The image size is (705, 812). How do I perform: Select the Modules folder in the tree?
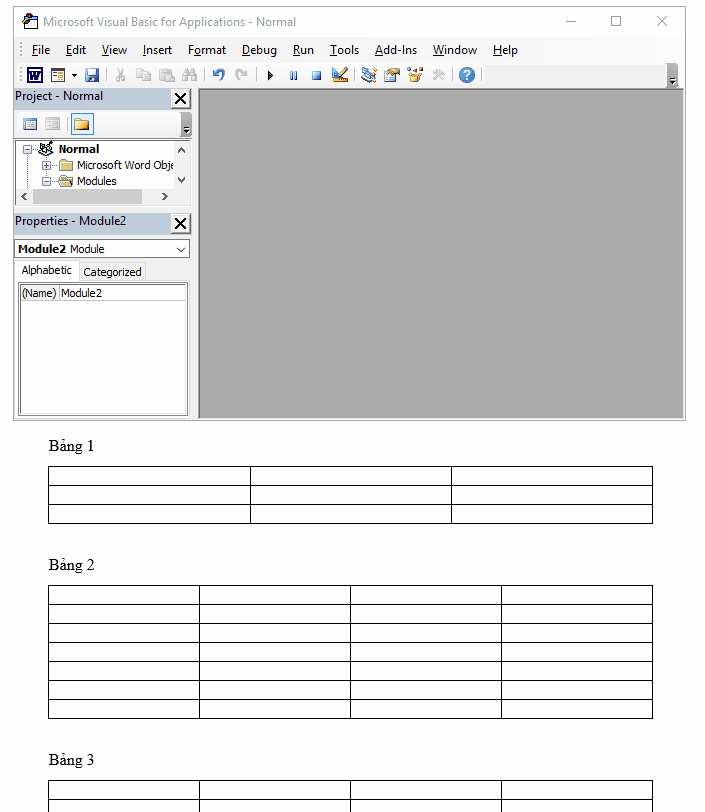click(96, 181)
